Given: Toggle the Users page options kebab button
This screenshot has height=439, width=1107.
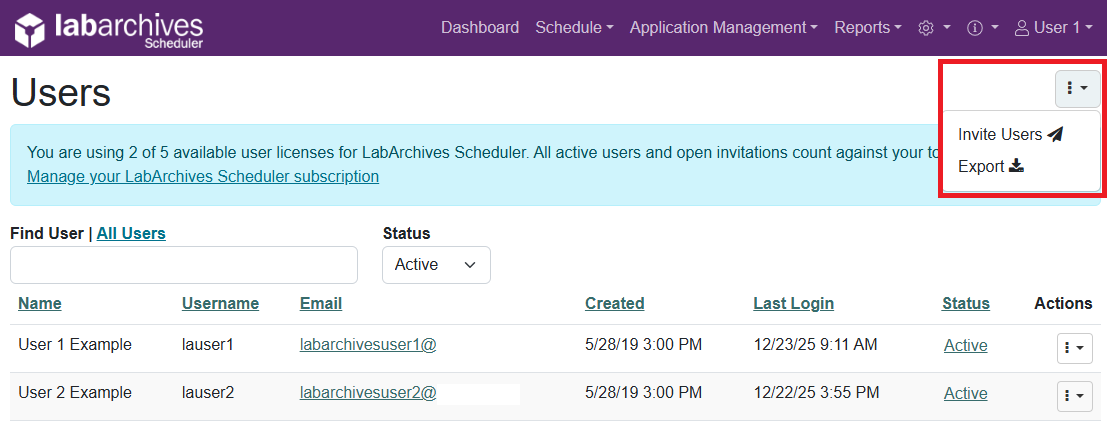Looking at the screenshot, I should click(1077, 88).
